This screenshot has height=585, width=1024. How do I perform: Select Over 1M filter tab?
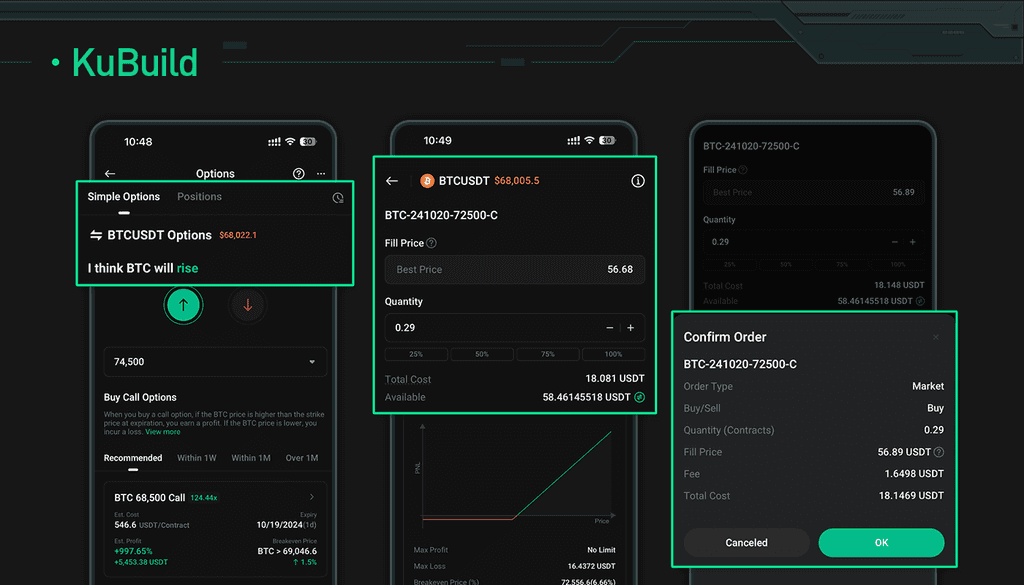pyautogui.click(x=302, y=458)
